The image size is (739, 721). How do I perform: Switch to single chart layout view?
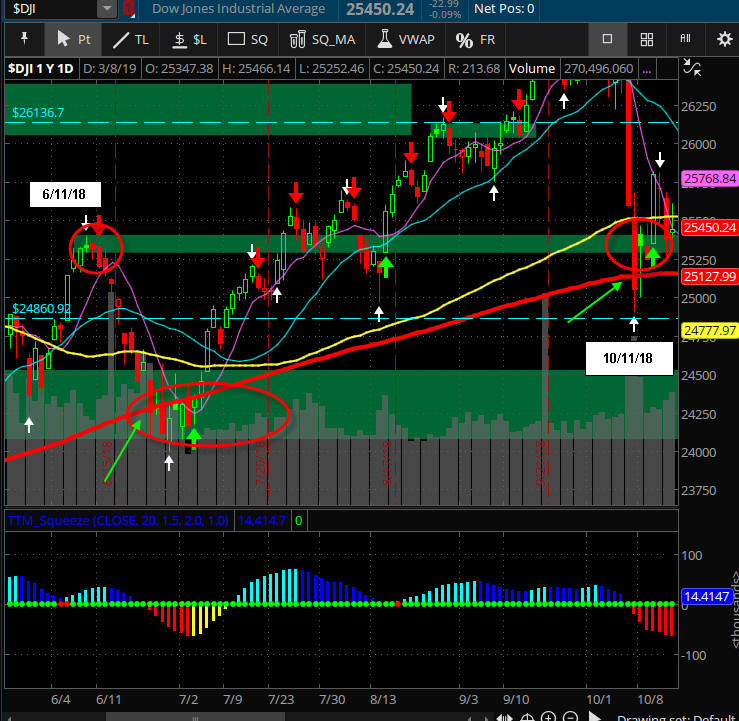click(x=607, y=40)
